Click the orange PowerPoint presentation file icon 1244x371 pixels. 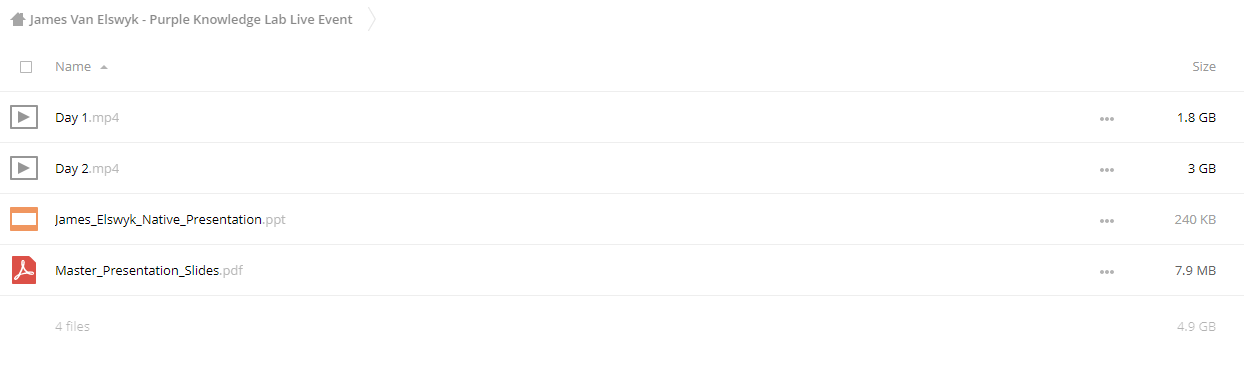(x=24, y=219)
